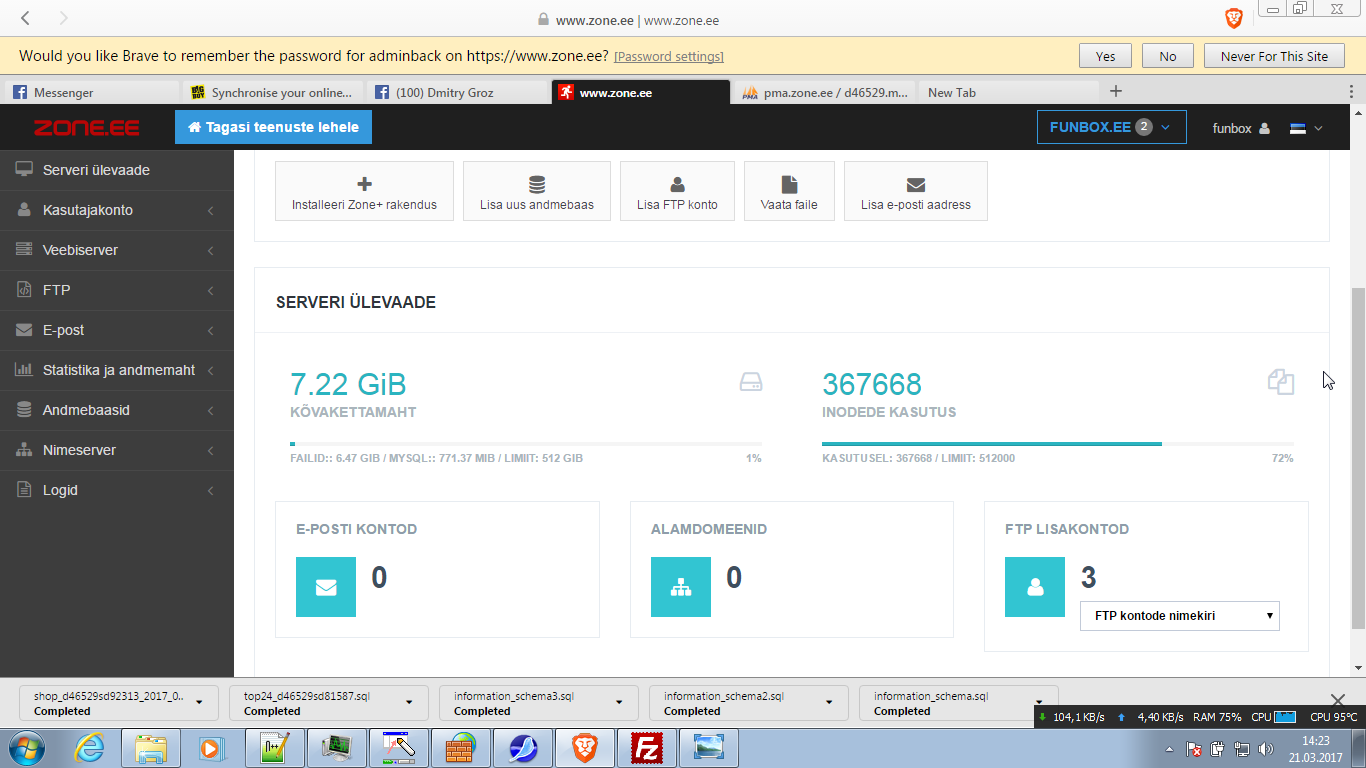Viewport: 1366px width, 768px height.
Task: Click Lisa e-posti aadress button
Action: 916,191
